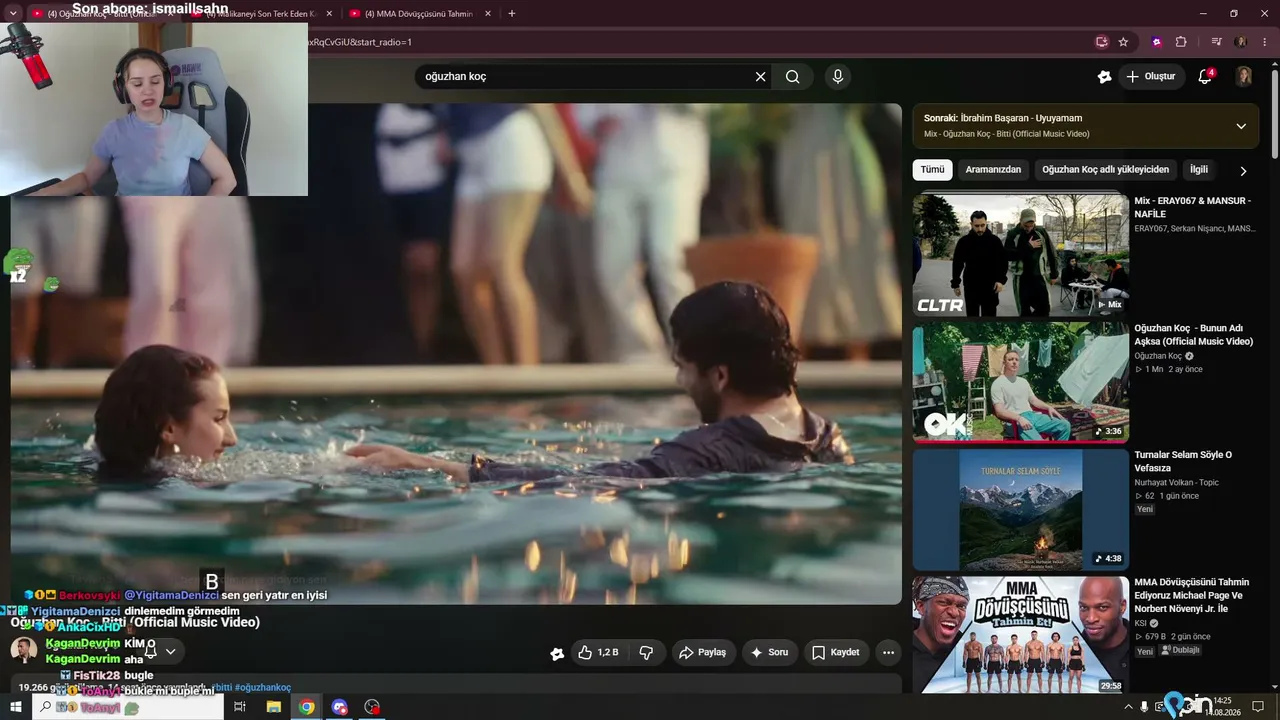Save the video with Kaydet
The height and width of the screenshot is (720, 1280).
click(x=835, y=653)
